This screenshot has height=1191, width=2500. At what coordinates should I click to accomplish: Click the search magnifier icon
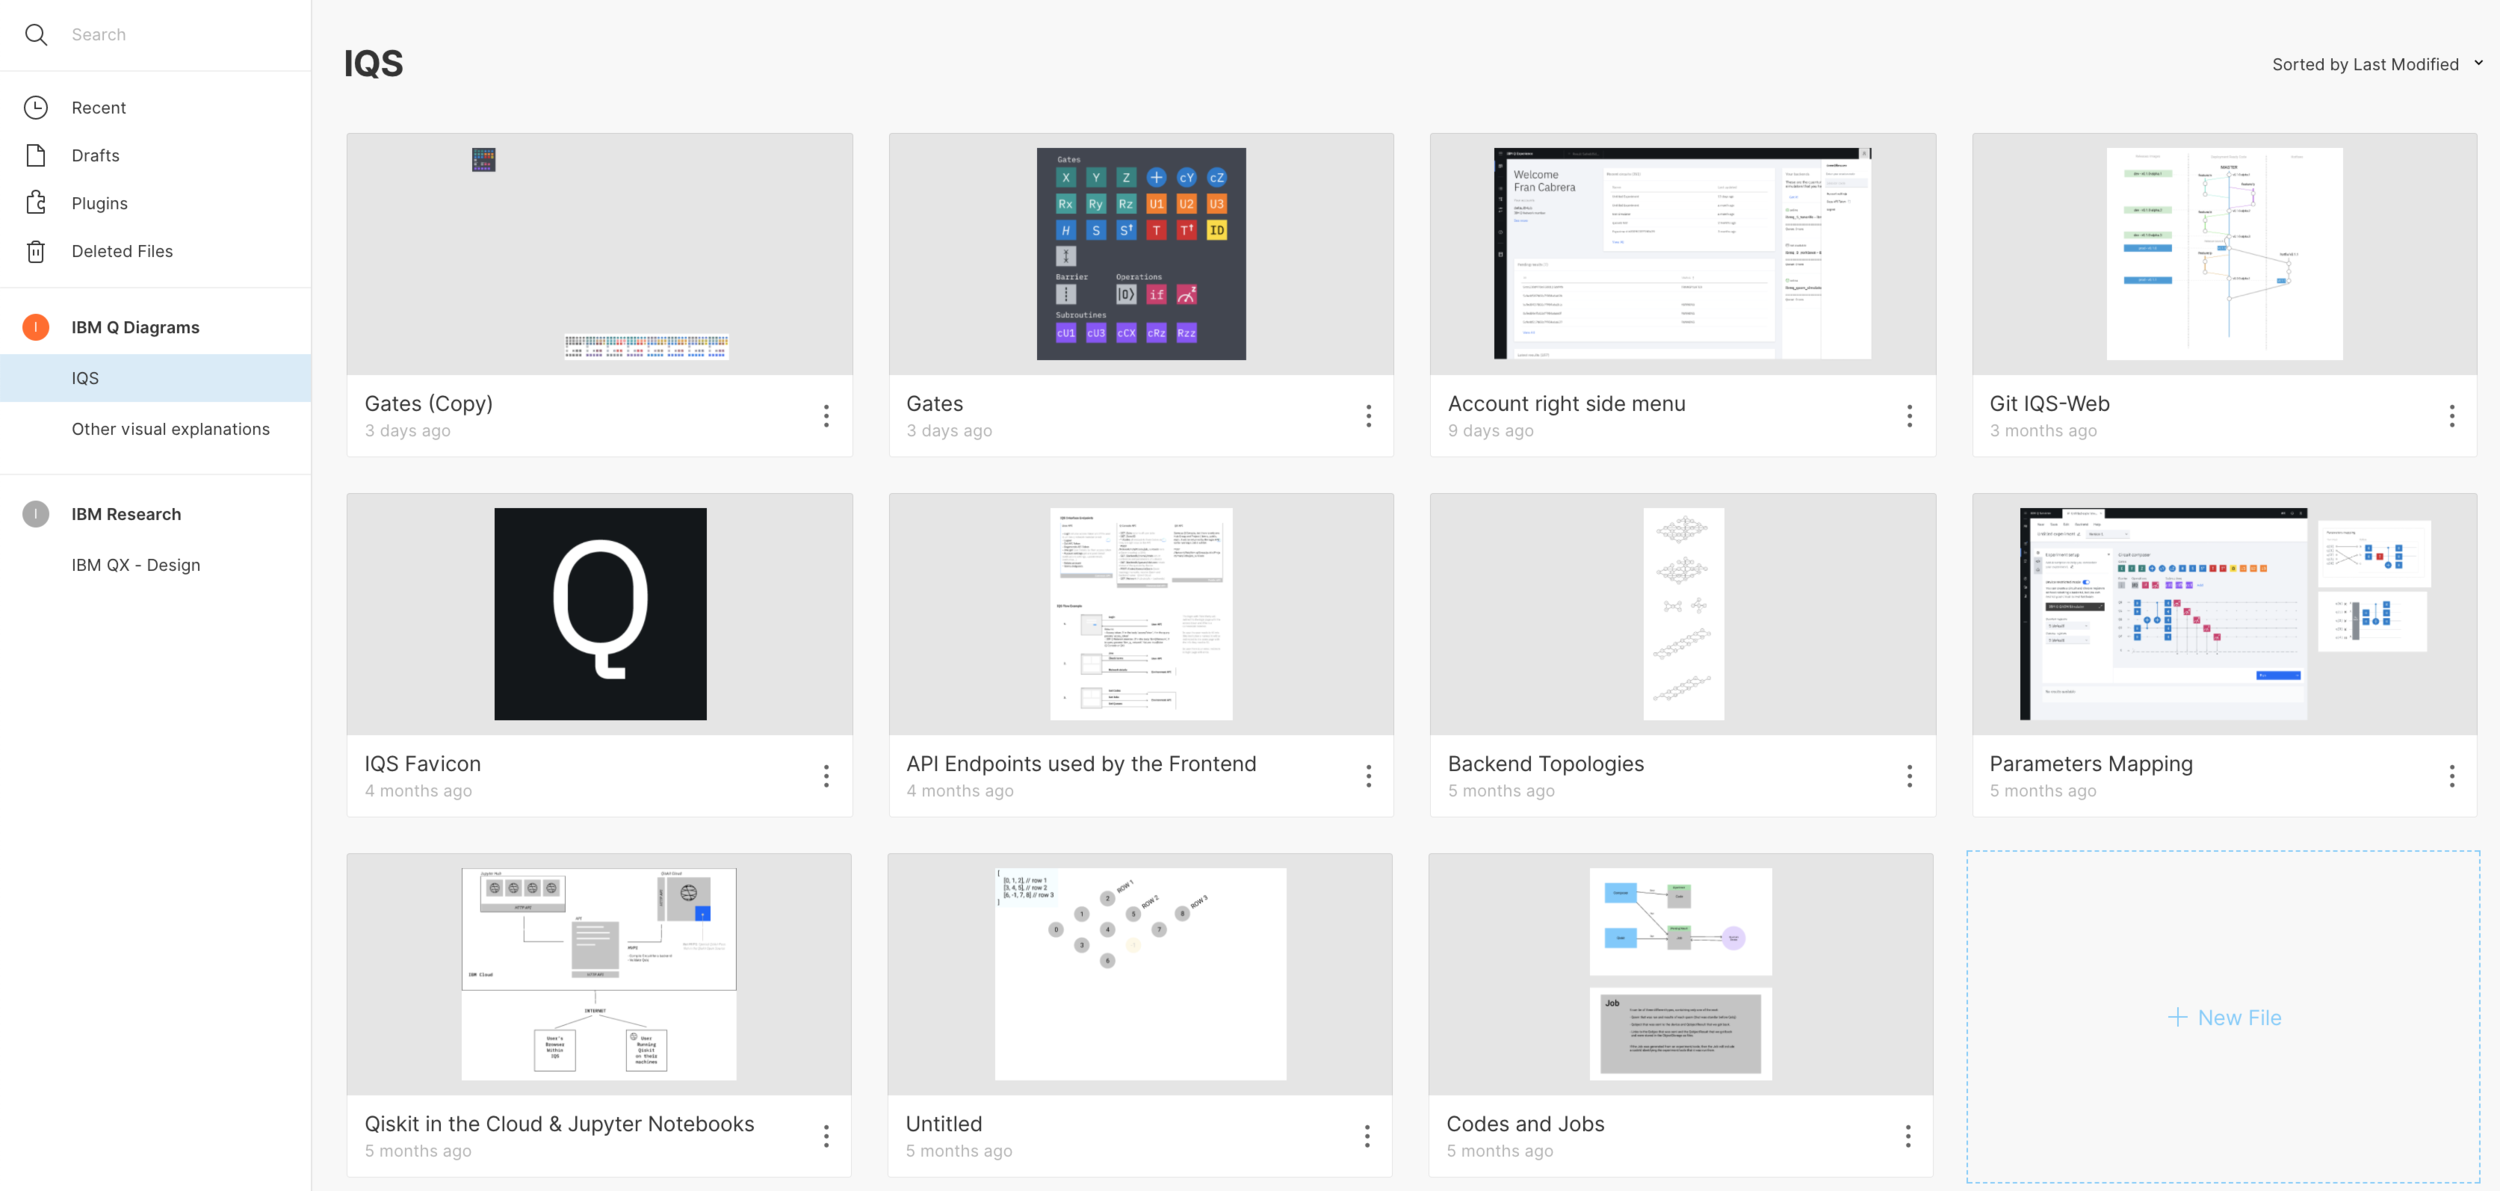click(x=36, y=35)
